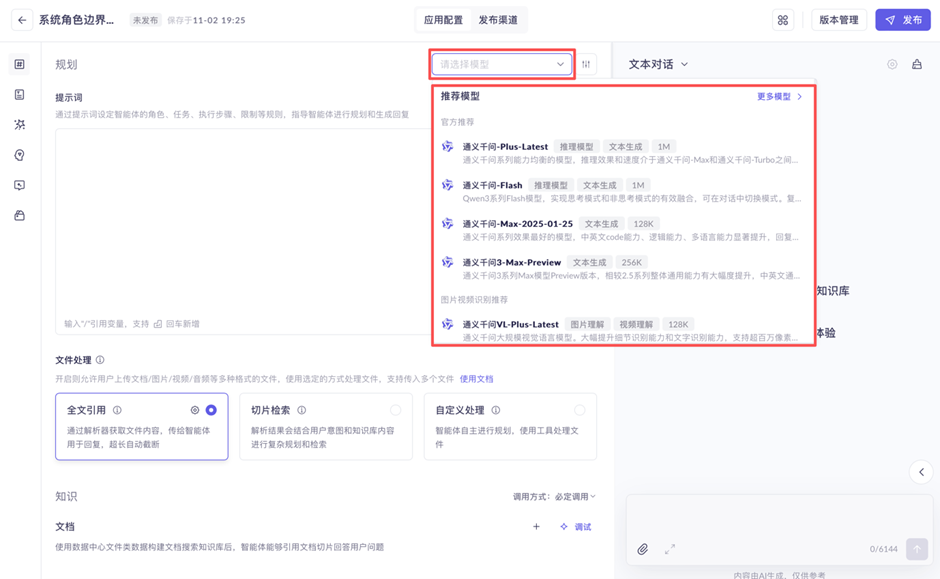Click 通义千问-Plus-Latest model logo icon
This screenshot has height=579, width=940.
point(447,146)
